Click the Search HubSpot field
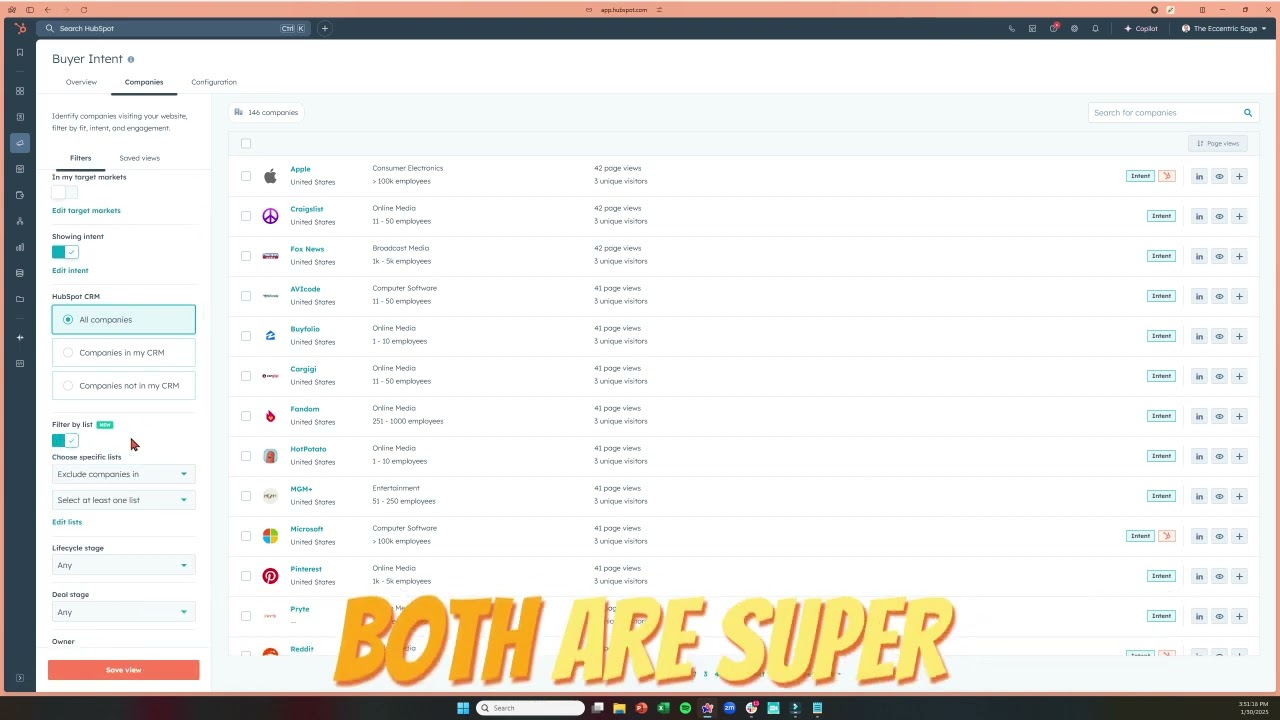Screen dimensions: 1280x720 pos(174,29)
